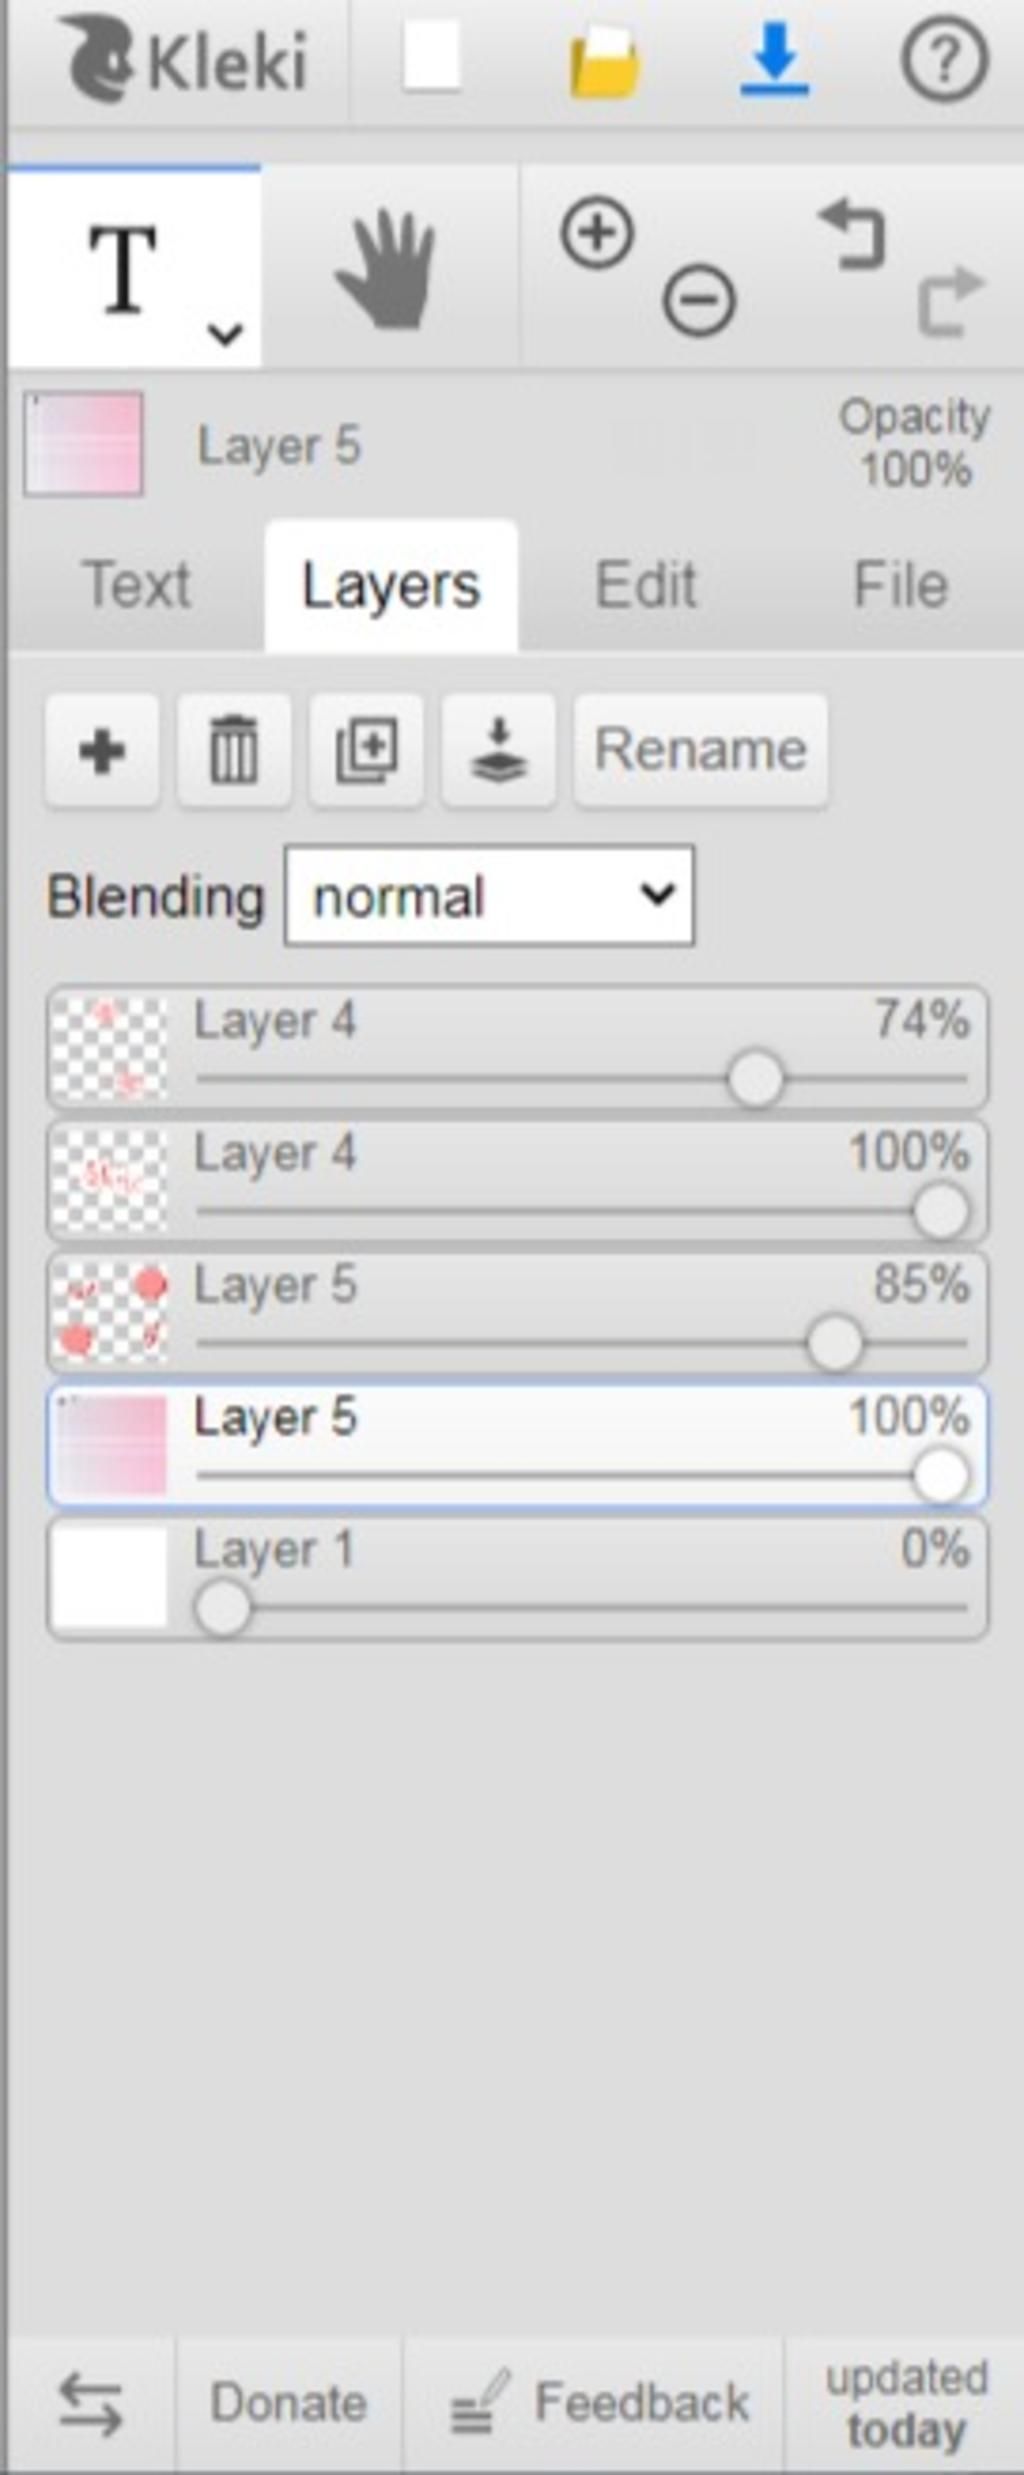Duplicate the selected layer

(366, 750)
